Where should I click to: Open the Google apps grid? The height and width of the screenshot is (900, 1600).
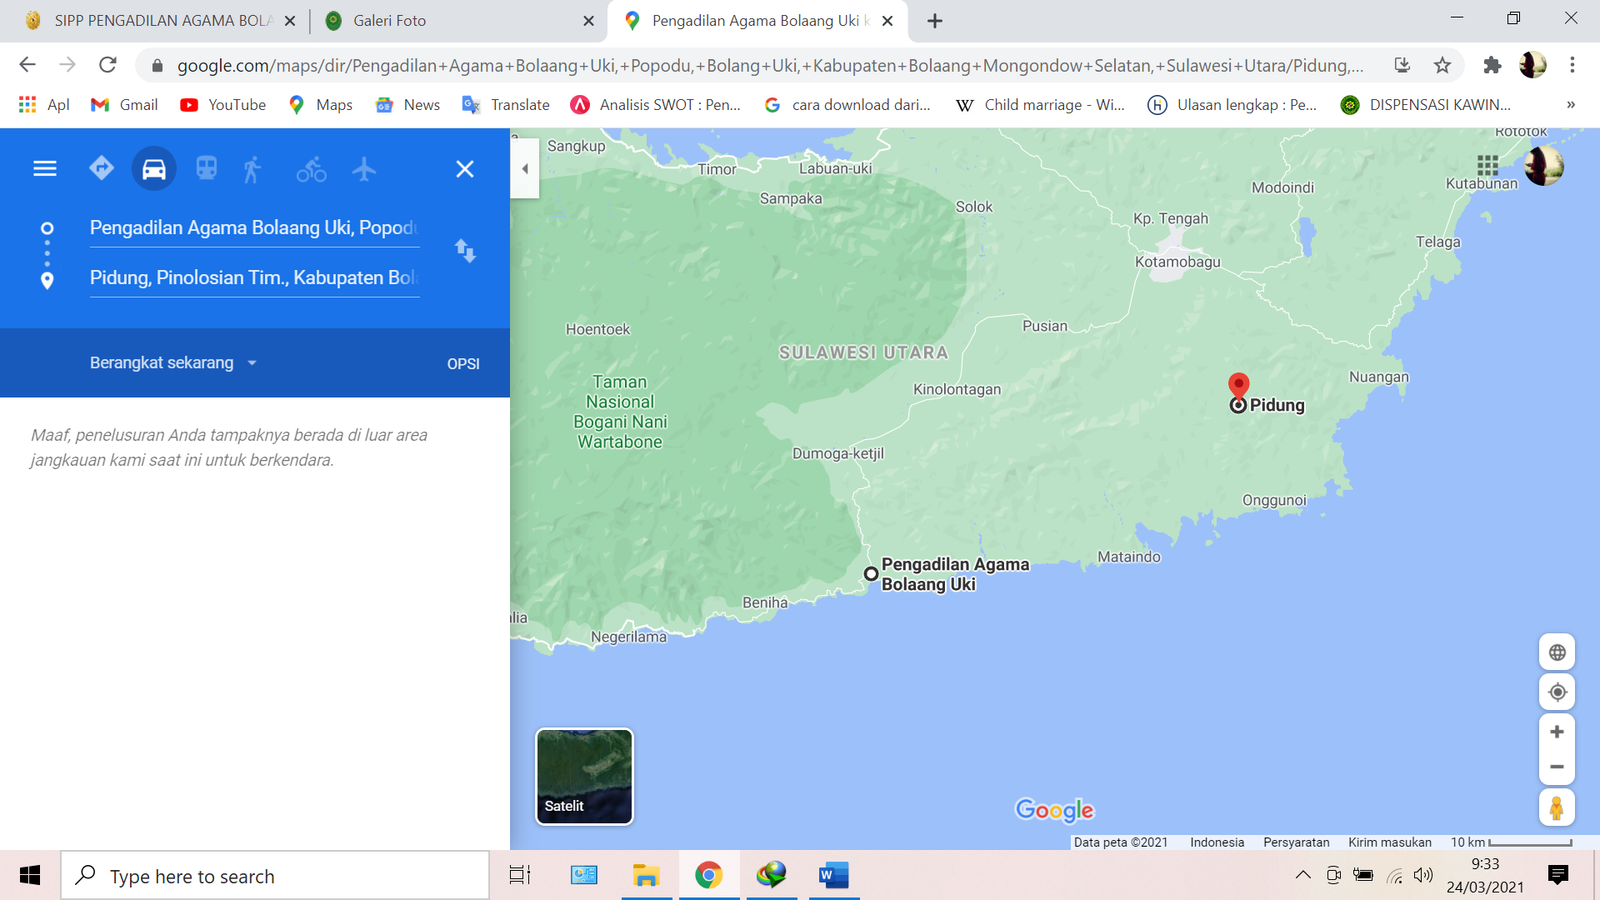coord(1488,165)
